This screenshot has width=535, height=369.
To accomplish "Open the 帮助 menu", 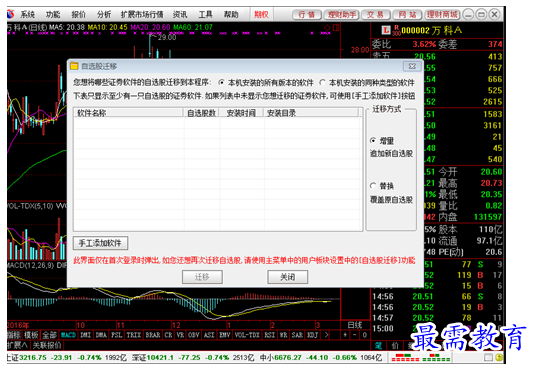I will tap(231, 14).
